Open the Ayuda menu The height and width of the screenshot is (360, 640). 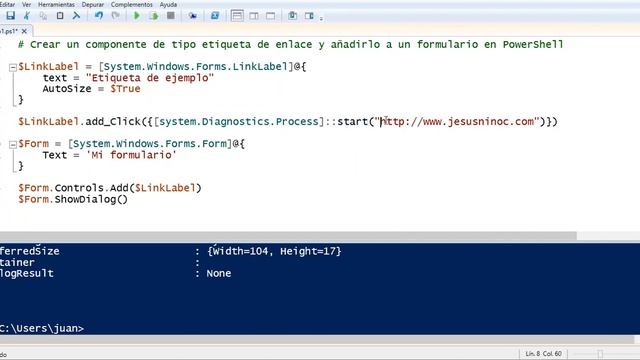click(x=168, y=4)
